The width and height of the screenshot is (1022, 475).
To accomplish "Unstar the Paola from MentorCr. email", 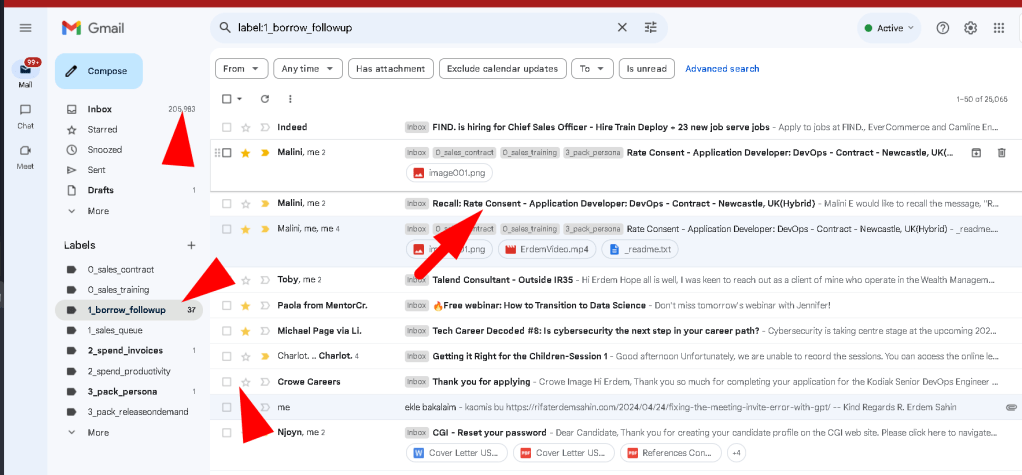I will [246, 306].
